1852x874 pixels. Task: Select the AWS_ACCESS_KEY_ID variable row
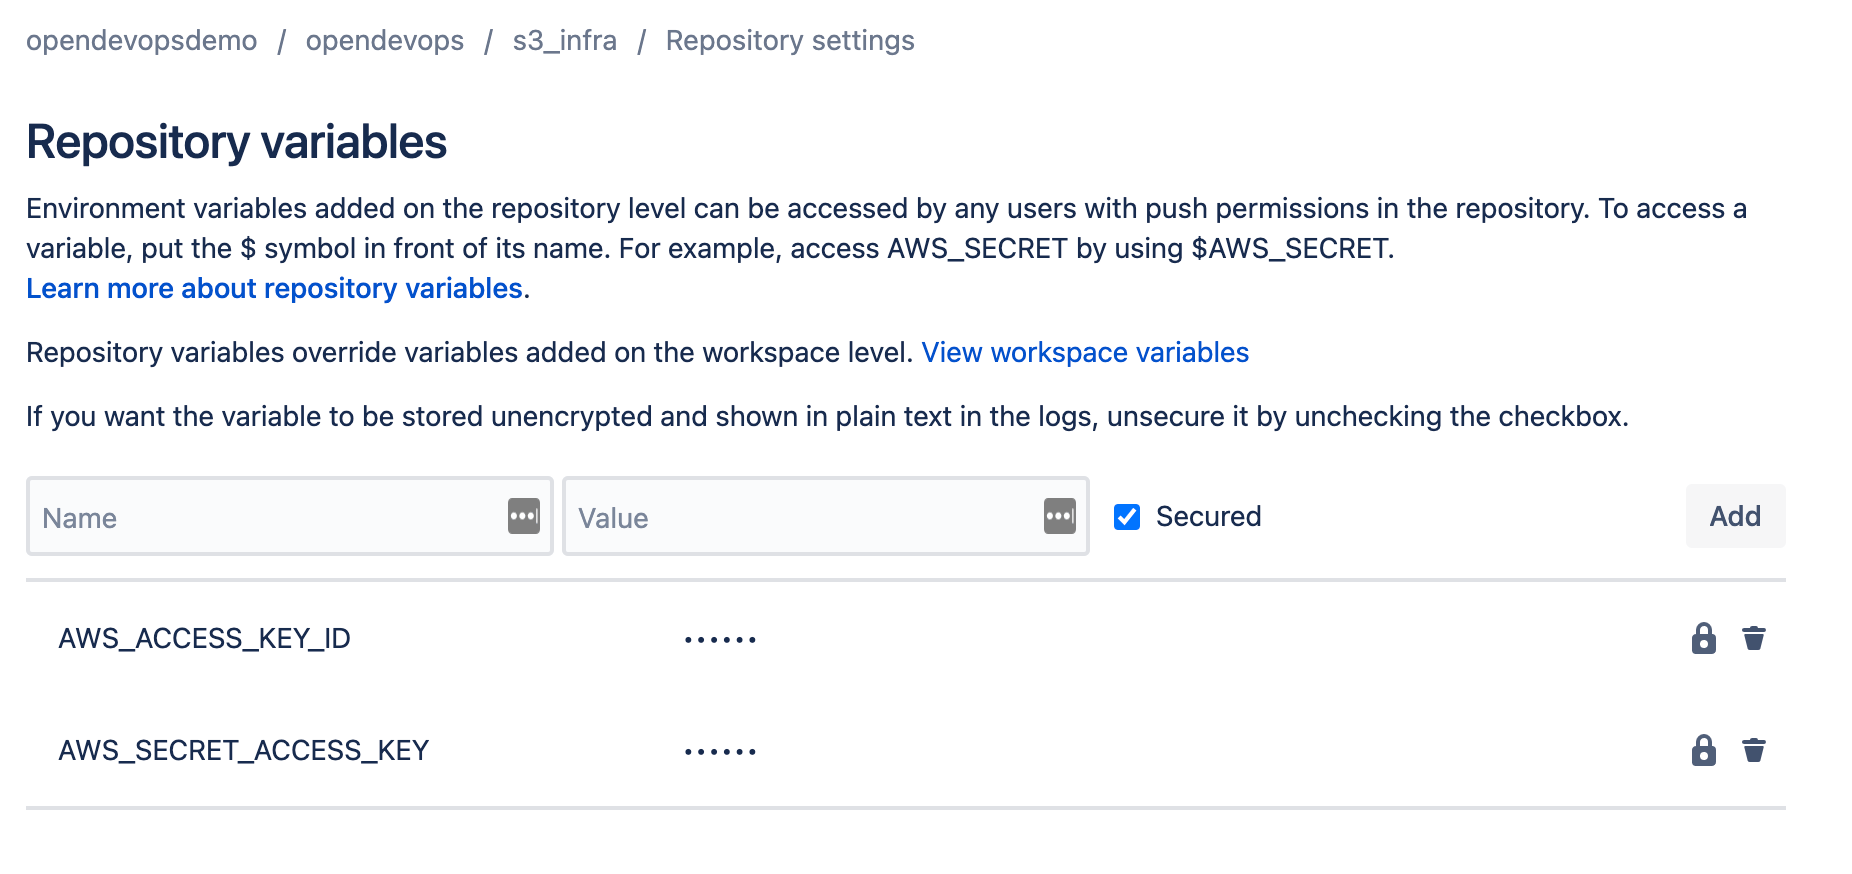pos(204,637)
